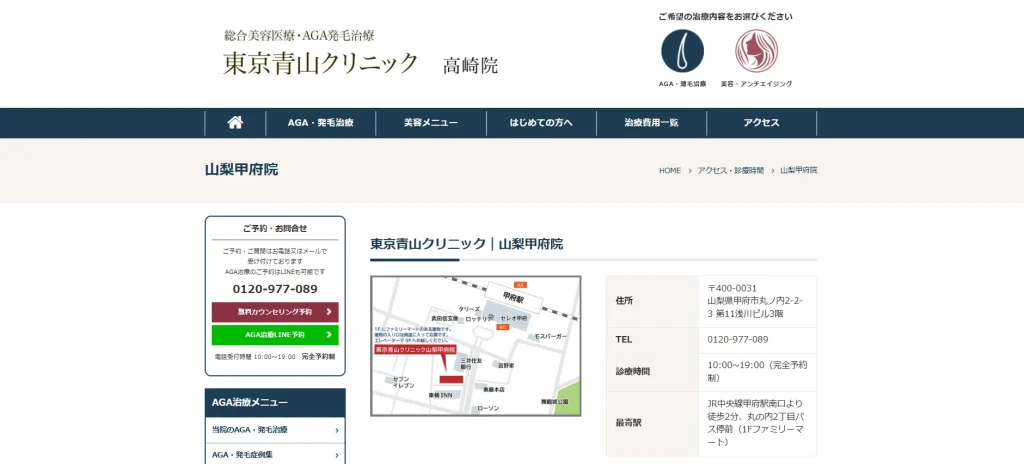The image size is (1024, 464).
Task: Open アクセス・診療時間 breadcrumb link
Action: point(730,170)
